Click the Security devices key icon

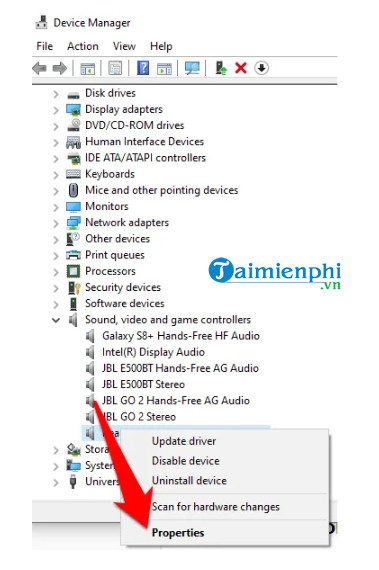[x=74, y=288]
